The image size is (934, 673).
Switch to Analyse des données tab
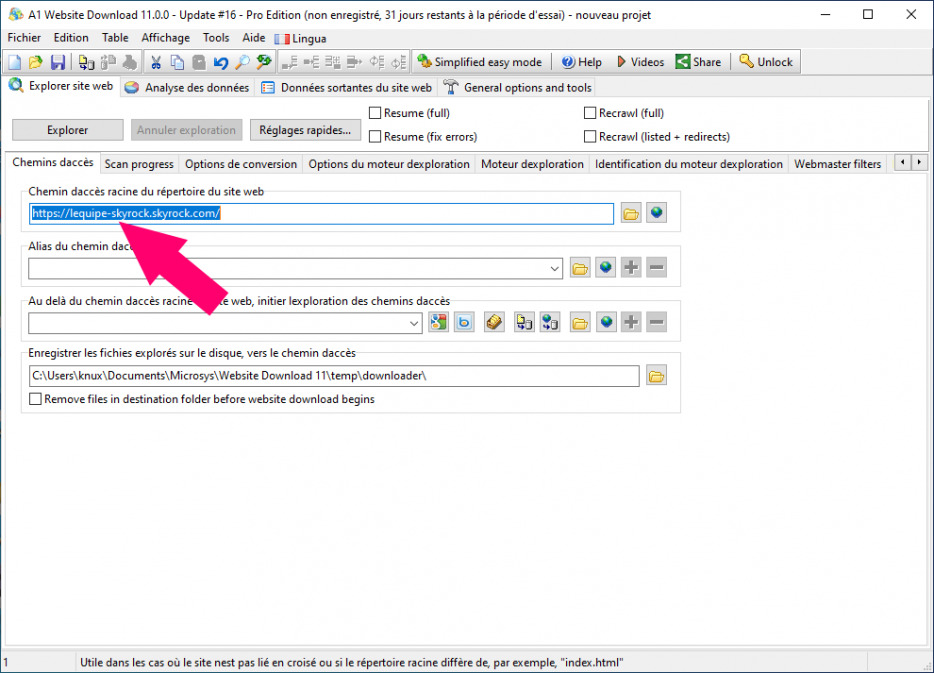(x=187, y=88)
